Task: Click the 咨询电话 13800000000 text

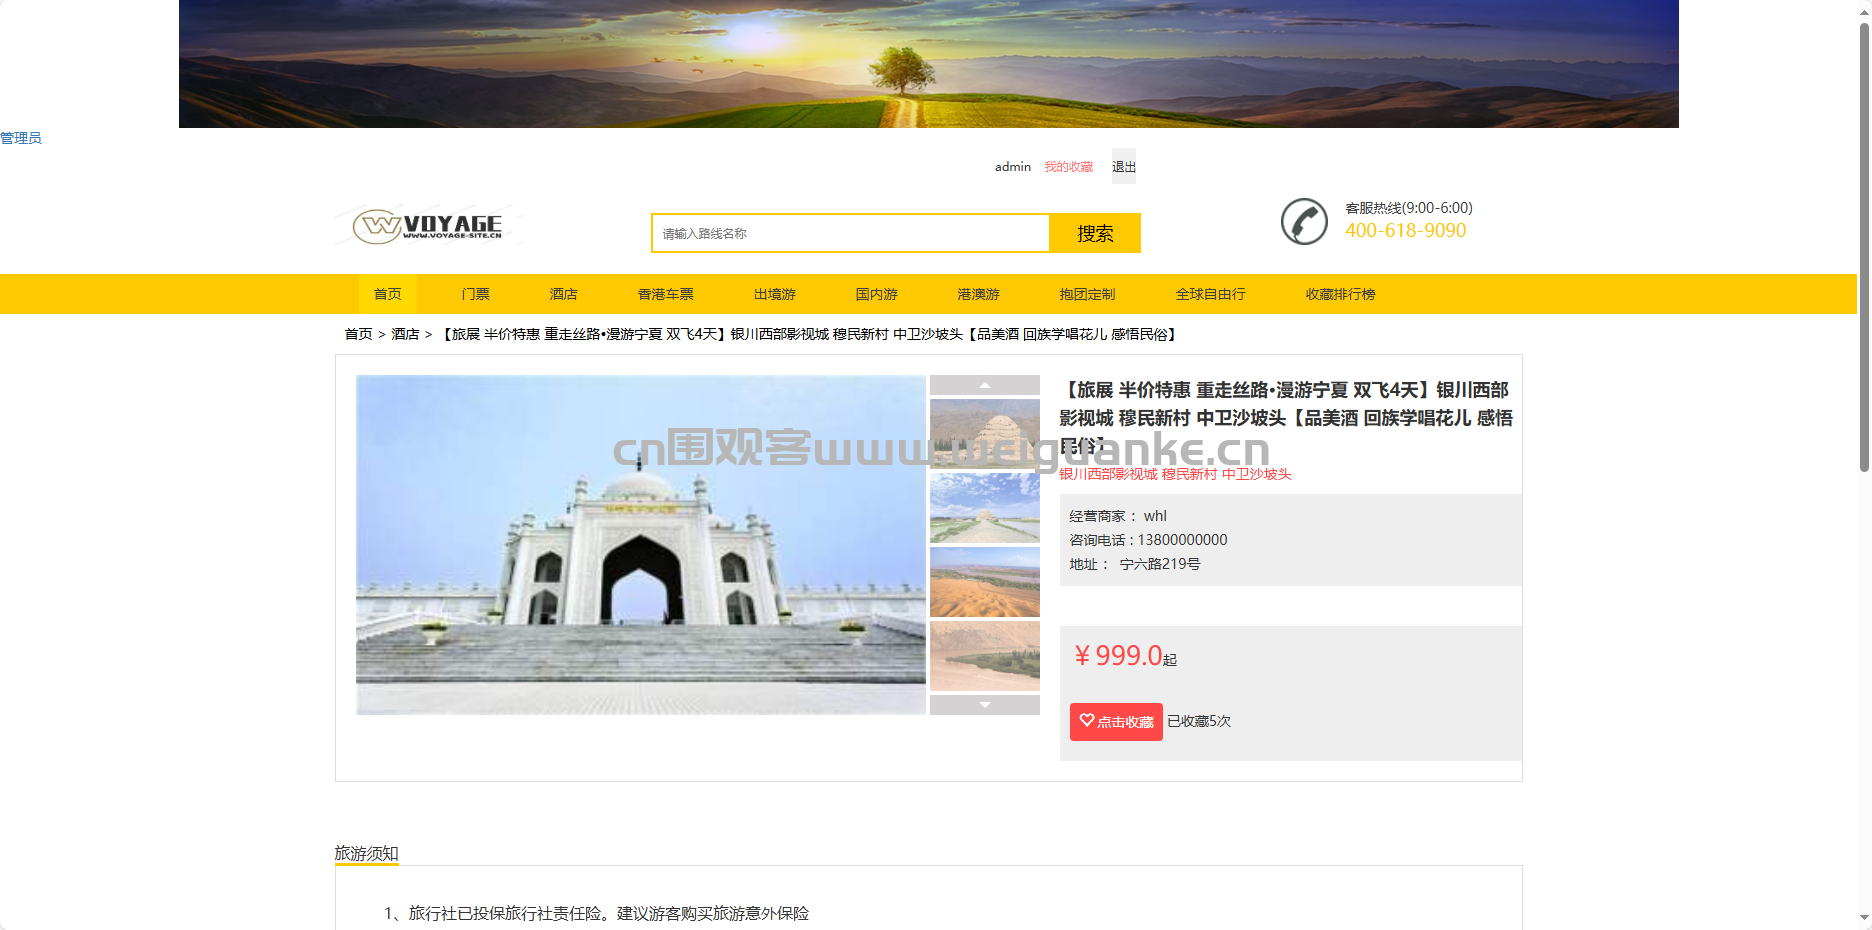Action: (x=1148, y=540)
